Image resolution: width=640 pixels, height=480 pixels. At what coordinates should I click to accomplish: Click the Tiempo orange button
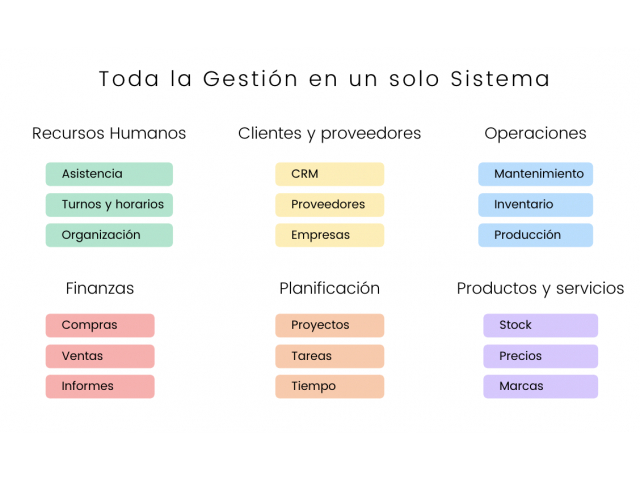[x=329, y=386]
